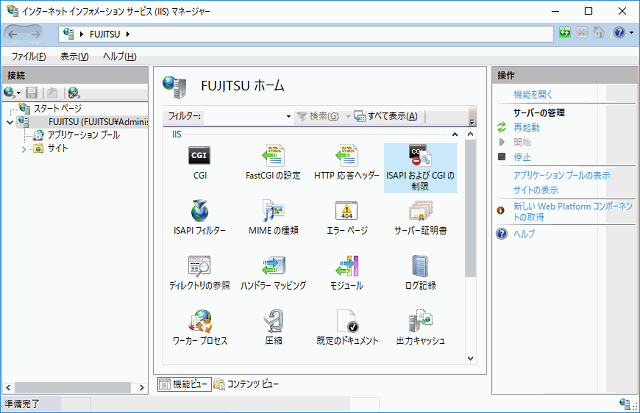Click arrow after FUJITSU in address bar
Screen dimensions: 640x413
pos(128,34)
